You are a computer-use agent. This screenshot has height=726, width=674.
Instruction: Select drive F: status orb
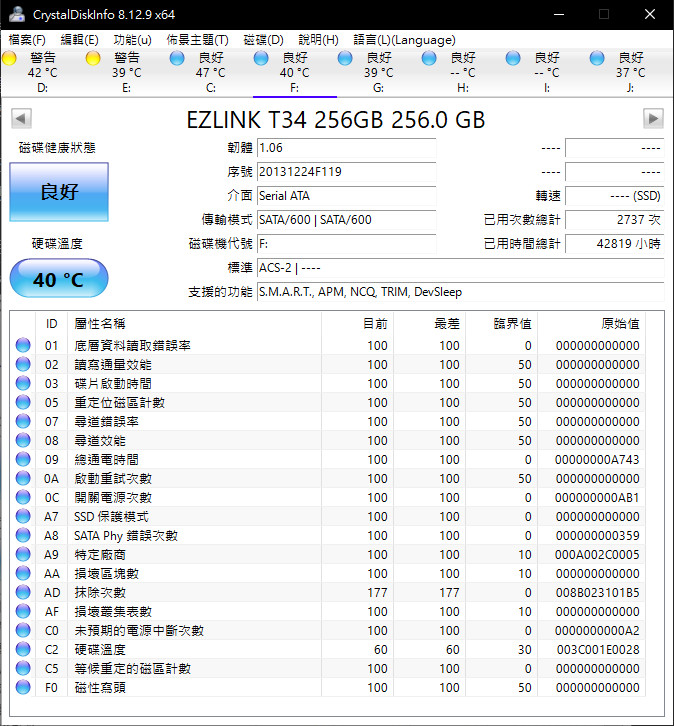tap(261, 58)
